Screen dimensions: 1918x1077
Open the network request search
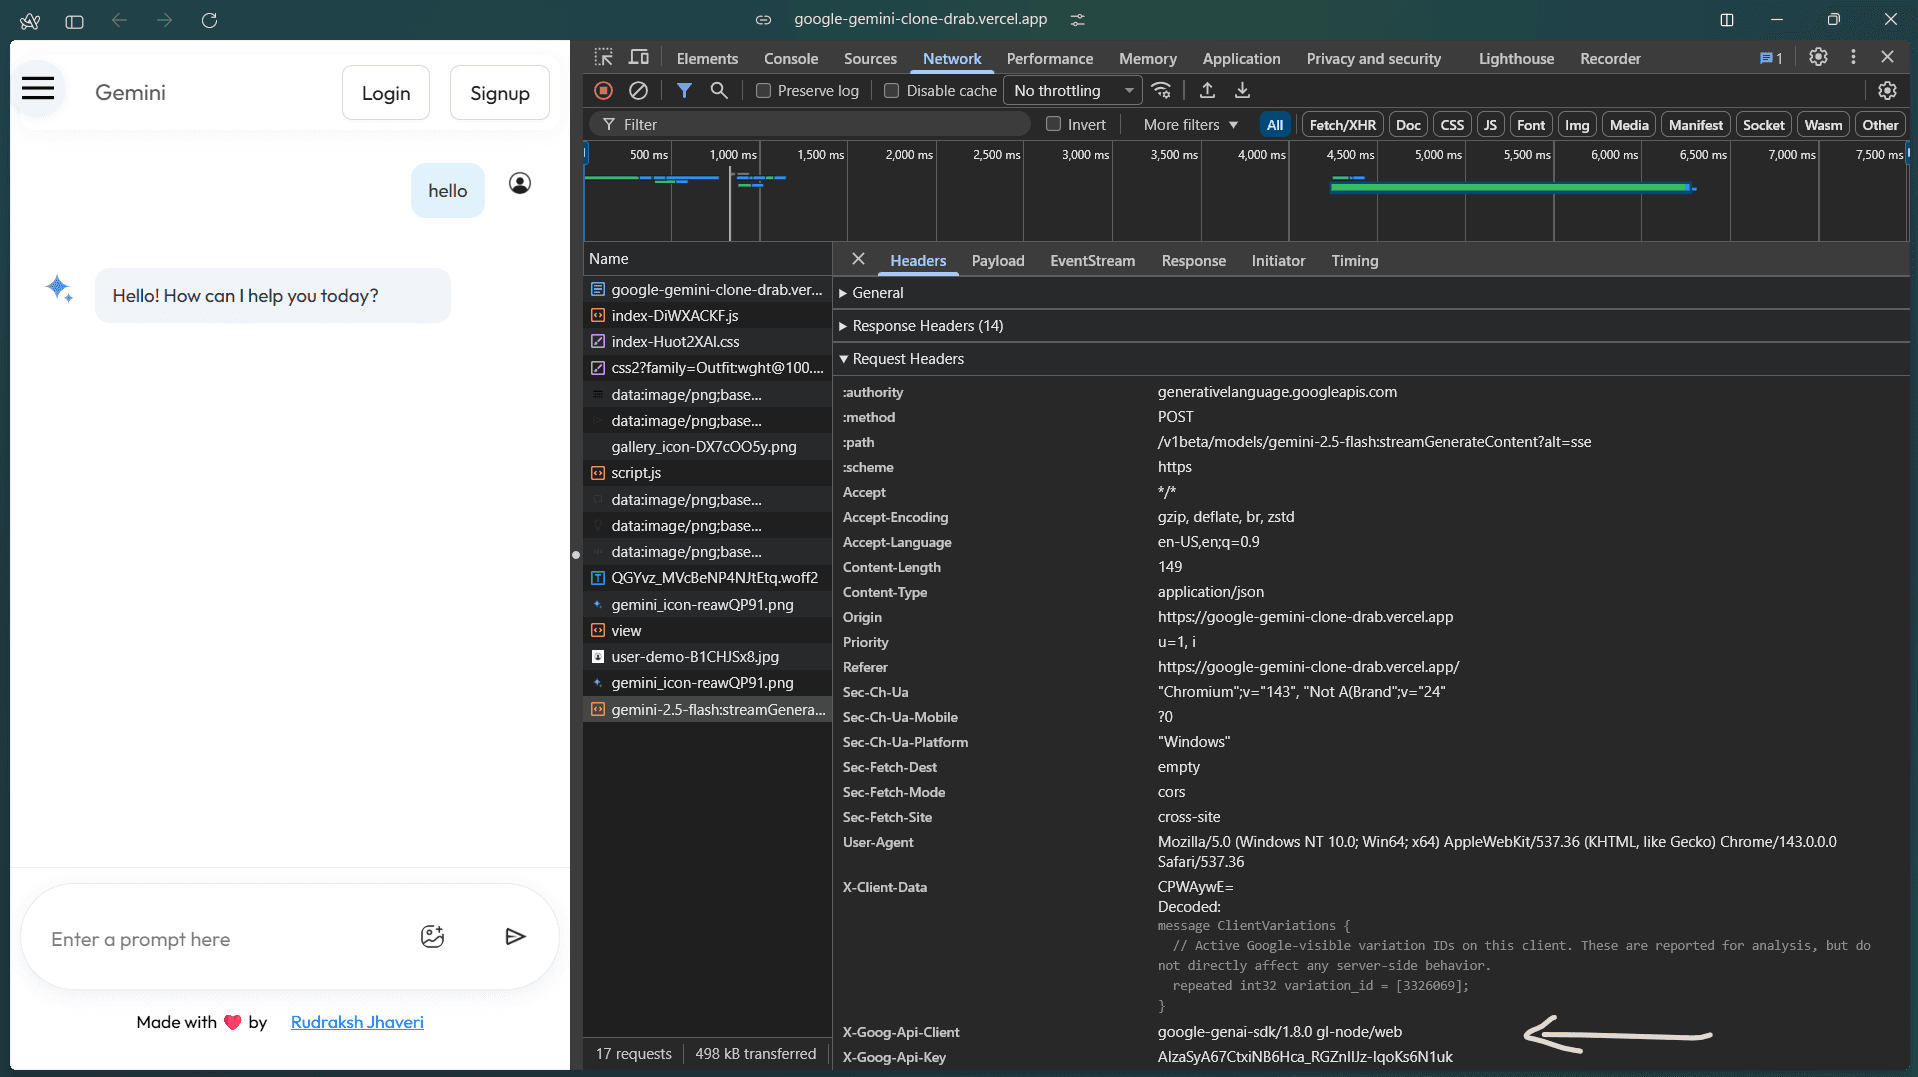719,90
